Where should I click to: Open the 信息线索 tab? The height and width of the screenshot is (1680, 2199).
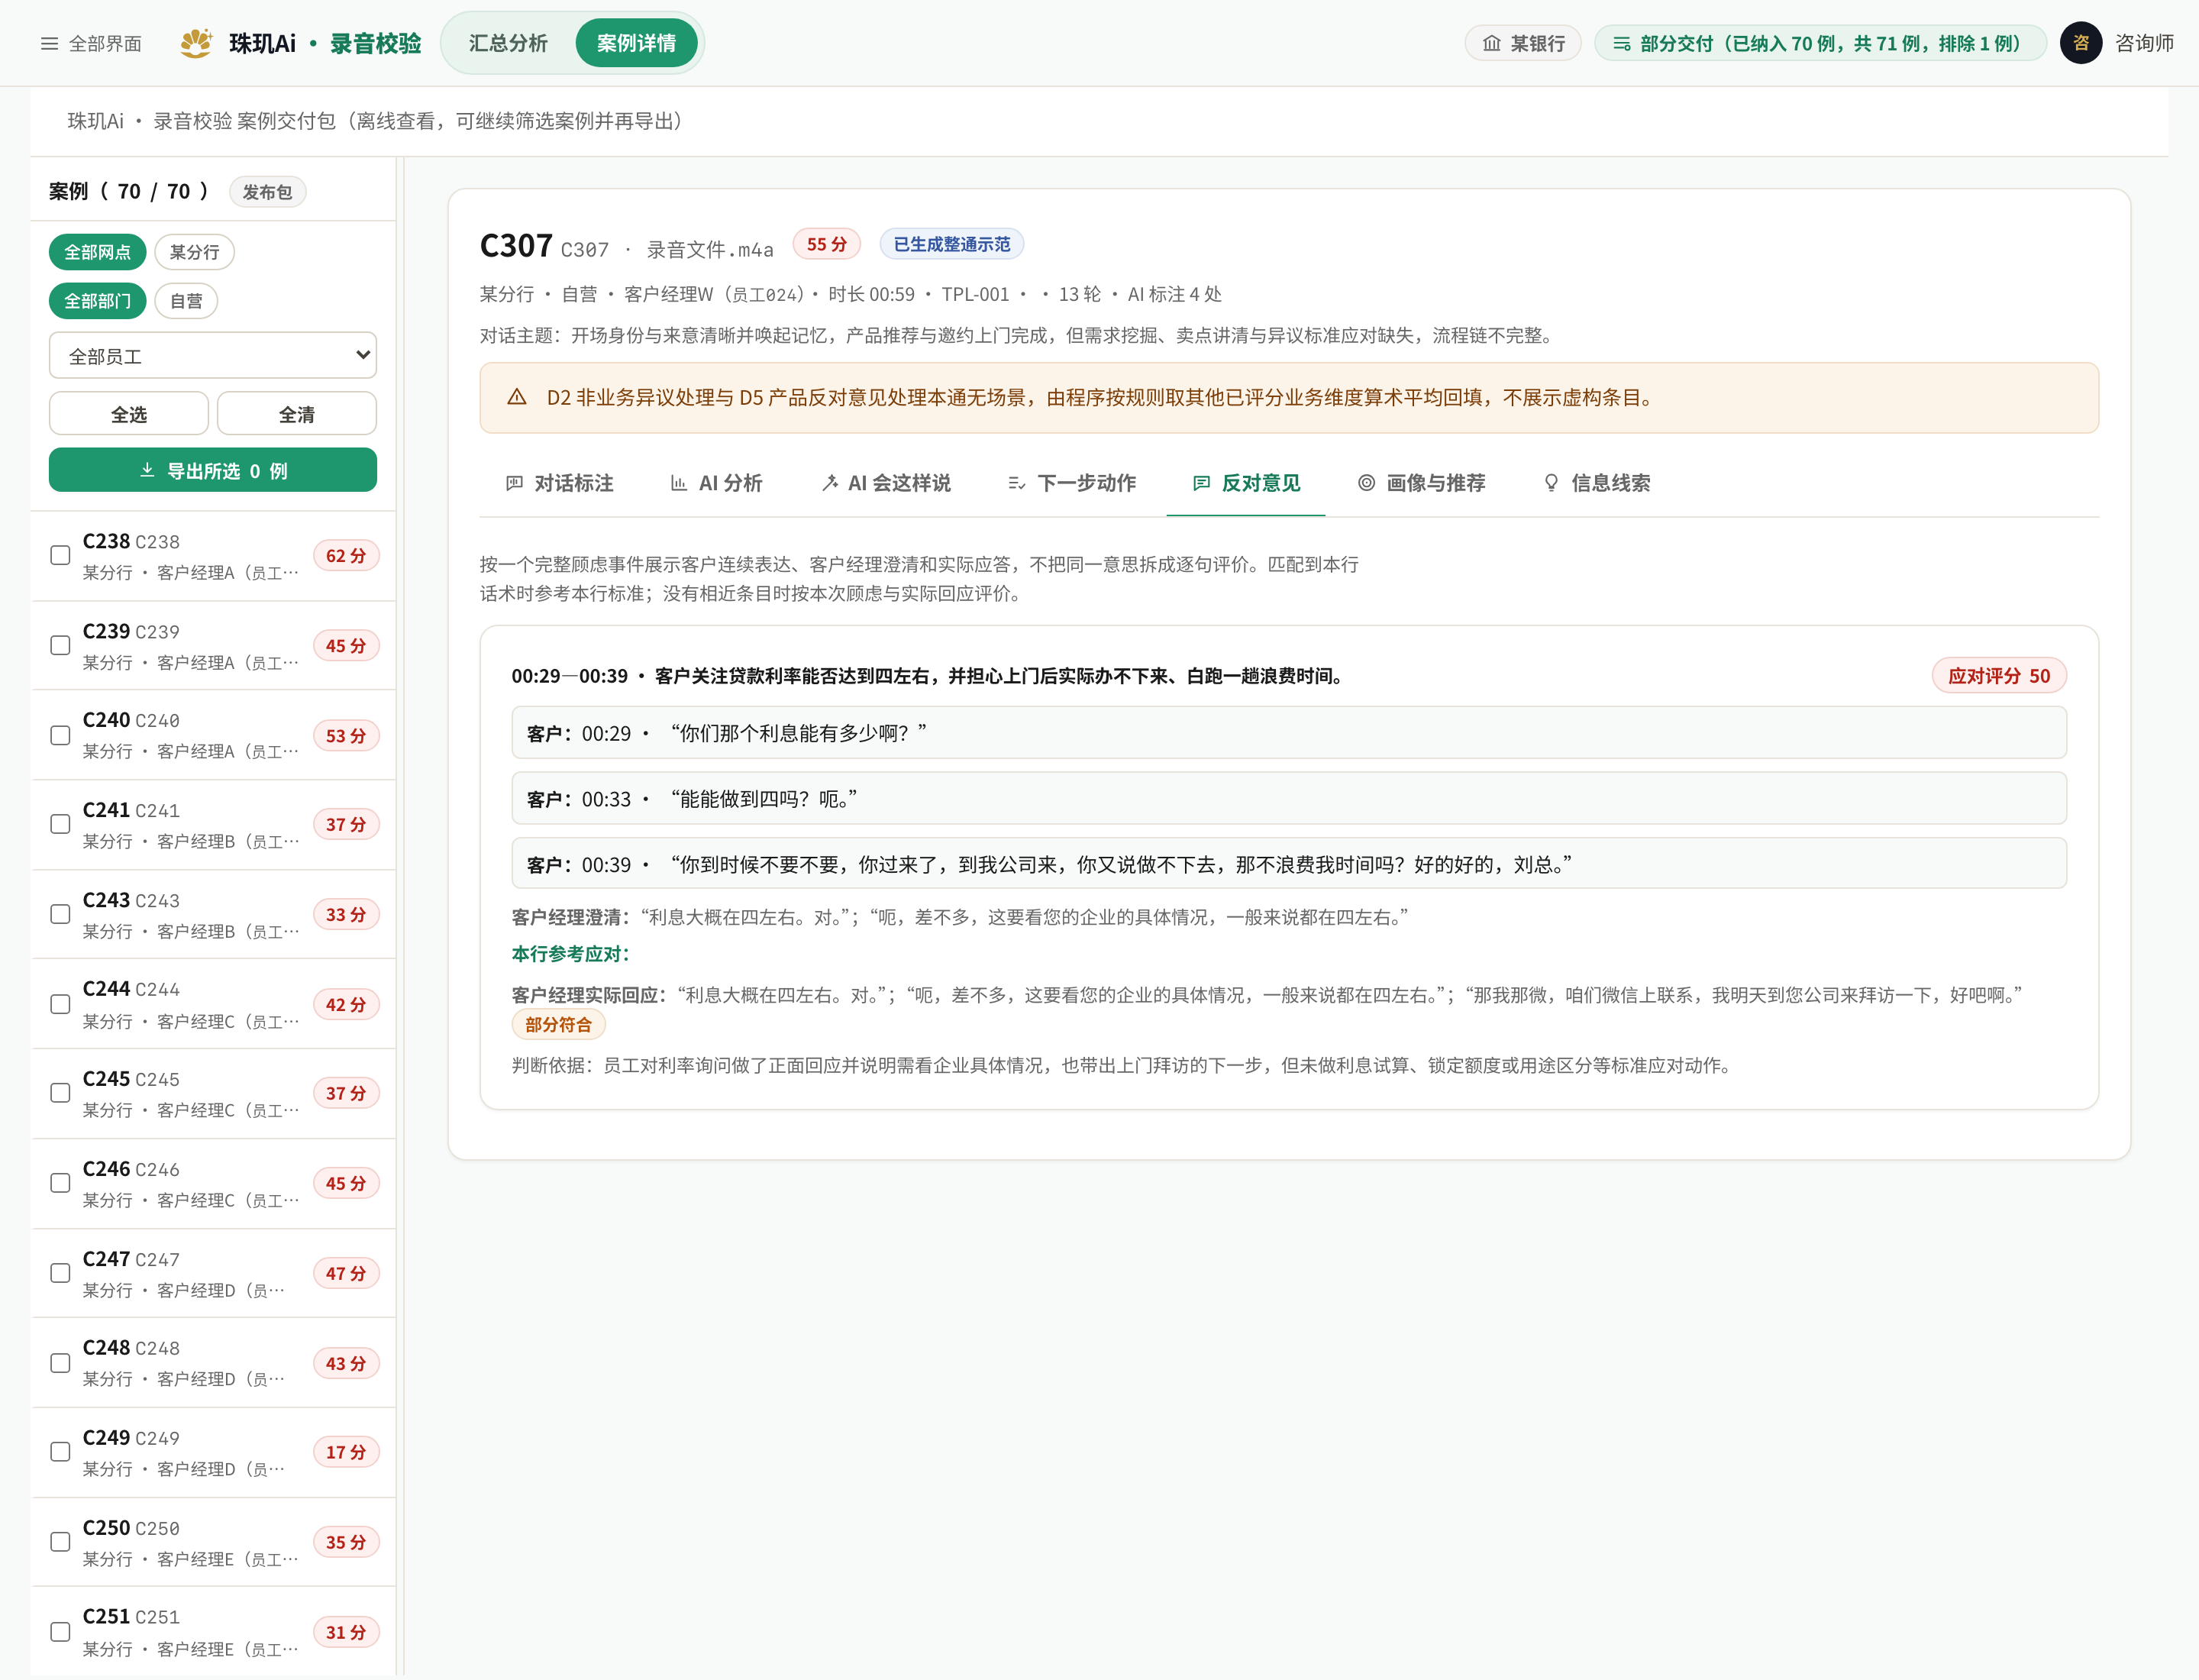pos(1596,483)
